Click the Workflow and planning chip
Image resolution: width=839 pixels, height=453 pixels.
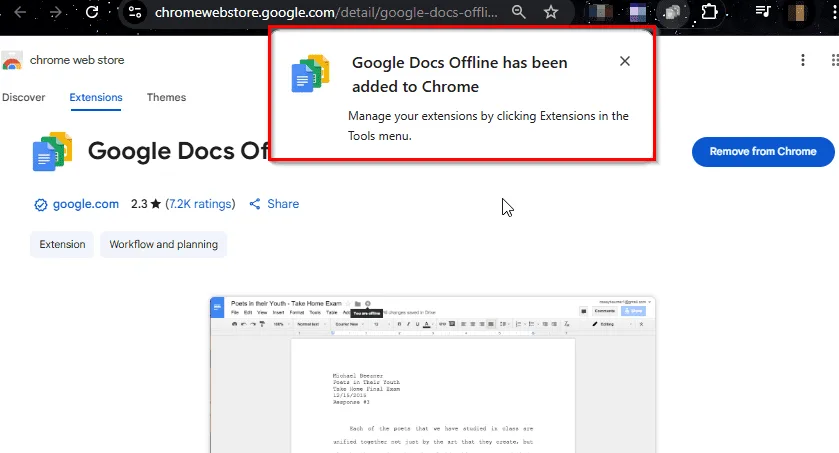pos(164,244)
